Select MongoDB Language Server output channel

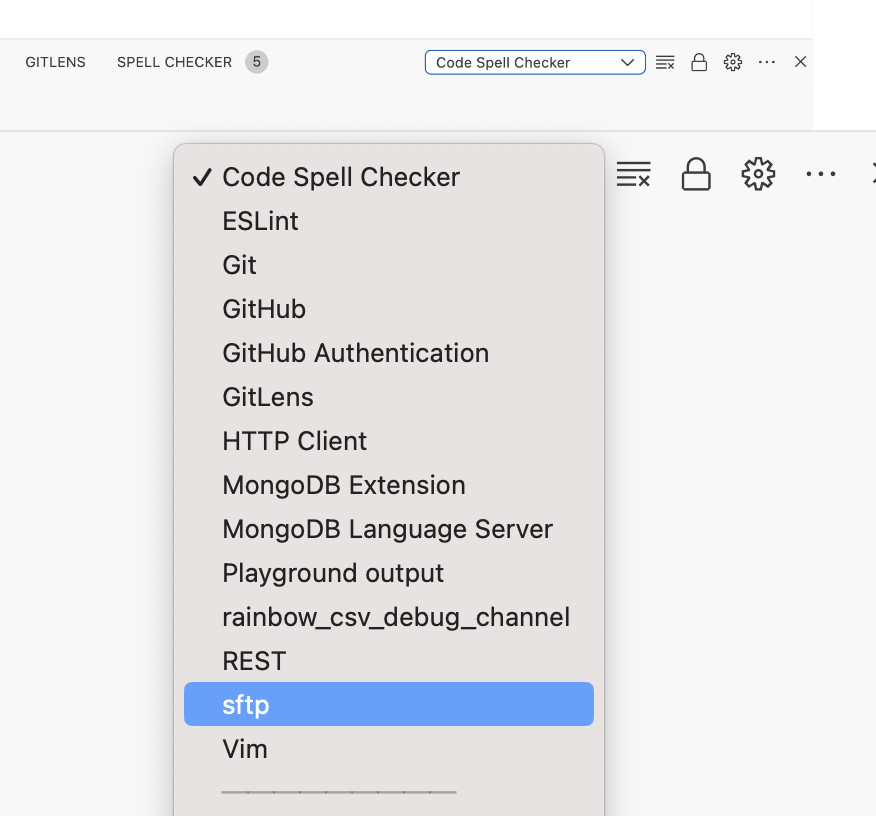pyautogui.click(x=387, y=529)
